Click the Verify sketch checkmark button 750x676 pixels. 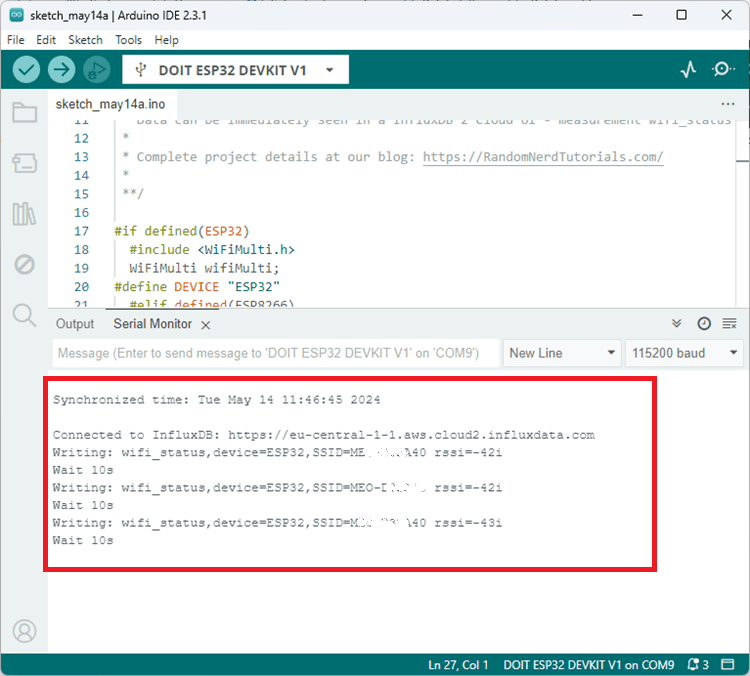coord(27,69)
